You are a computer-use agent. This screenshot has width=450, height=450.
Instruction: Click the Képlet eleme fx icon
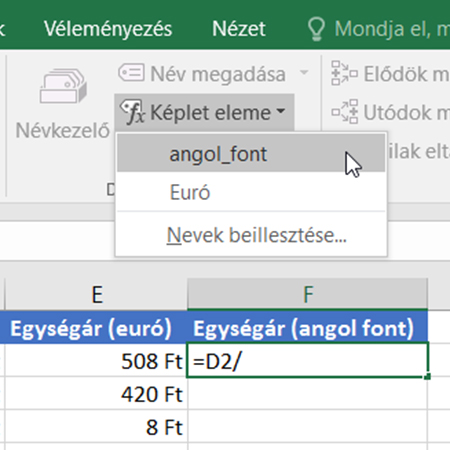point(132,112)
